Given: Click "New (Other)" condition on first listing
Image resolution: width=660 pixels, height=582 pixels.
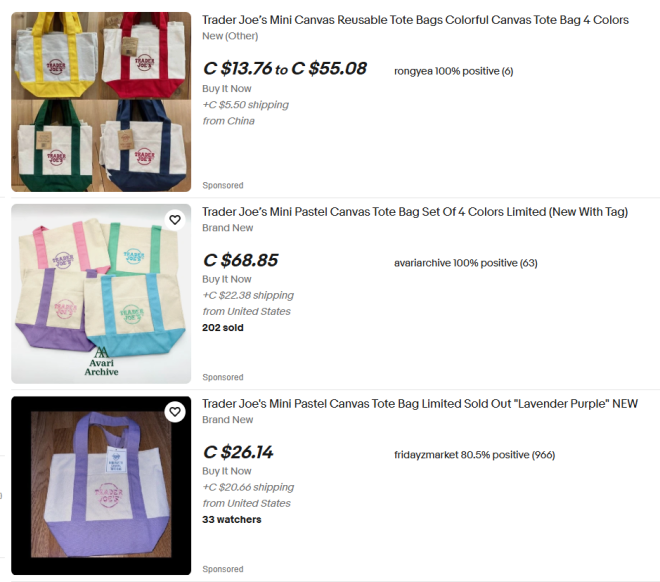Looking at the screenshot, I should click(230, 36).
